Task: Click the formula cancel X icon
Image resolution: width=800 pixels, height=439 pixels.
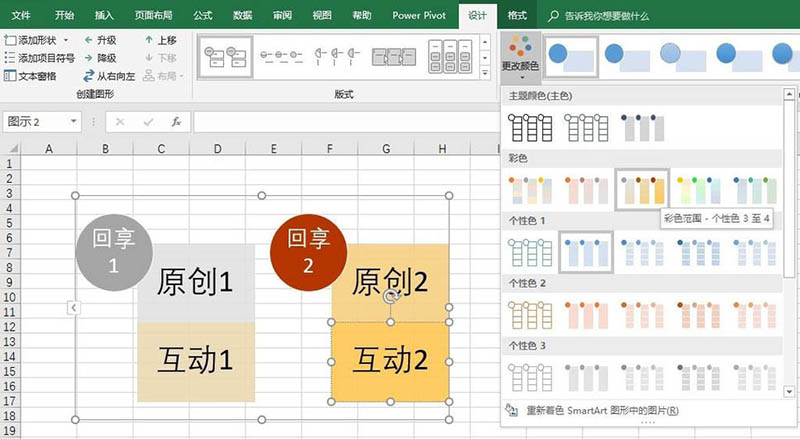Action: tap(120, 122)
